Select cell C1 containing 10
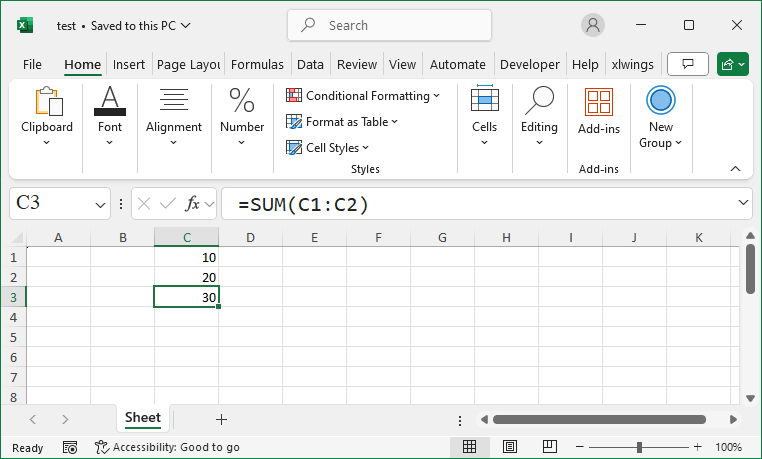Screen dimensions: 762x459 [x=187, y=257]
